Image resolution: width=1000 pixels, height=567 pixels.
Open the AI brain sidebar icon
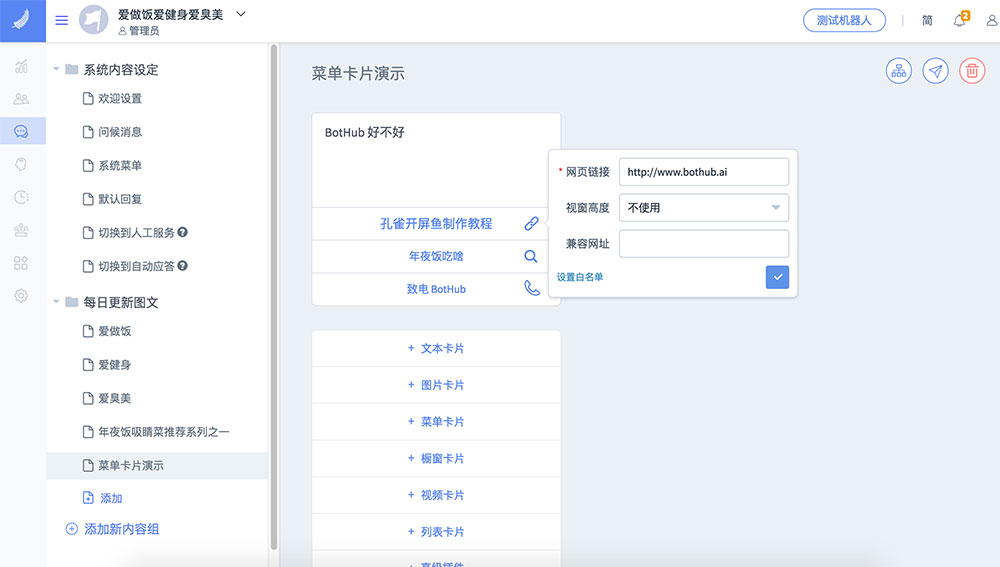click(x=21, y=165)
